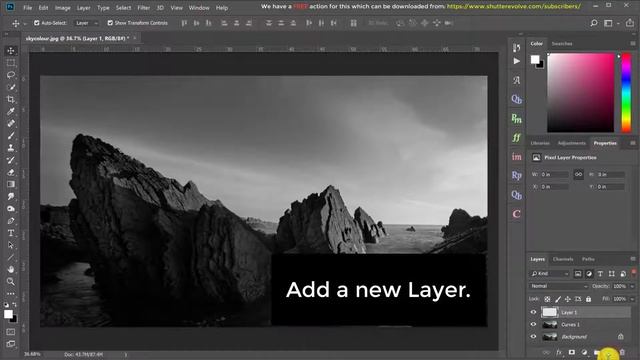Screen dimensions: 640x360
Task: Toggle layer filtering red switch
Action: point(633,273)
